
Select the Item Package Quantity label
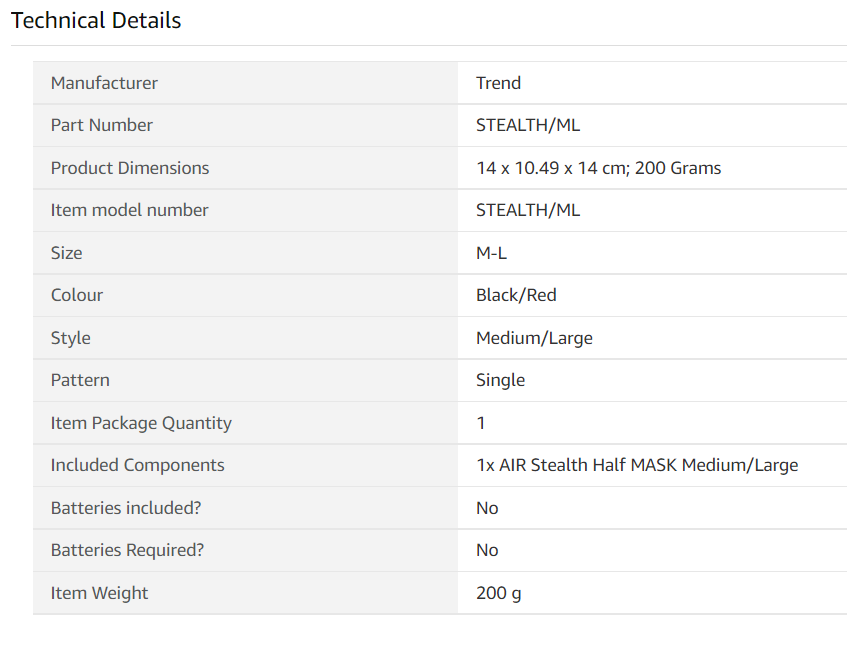[x=141, y=423]
